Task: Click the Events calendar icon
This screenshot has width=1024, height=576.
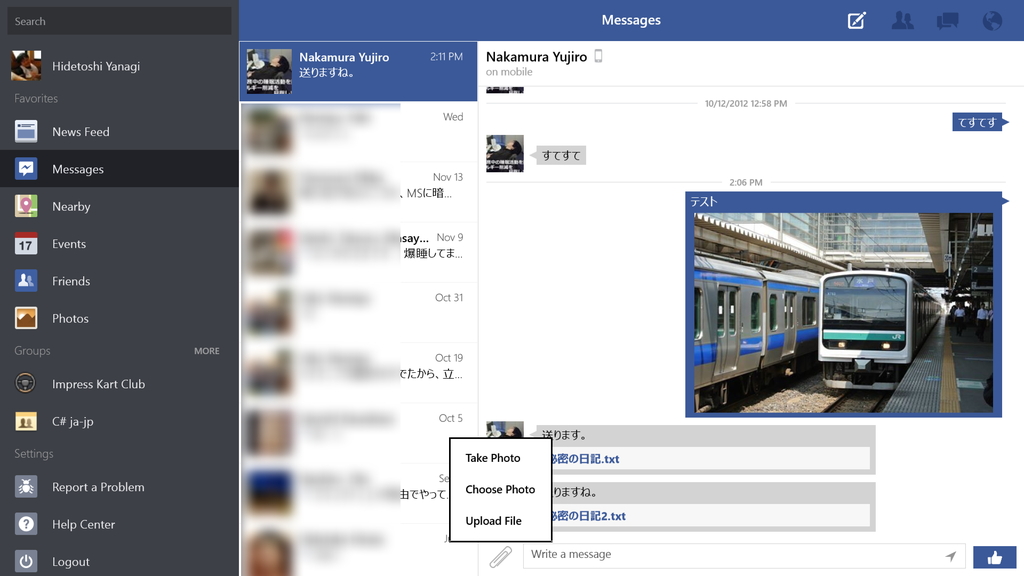Action: click(x=26, y=244)
